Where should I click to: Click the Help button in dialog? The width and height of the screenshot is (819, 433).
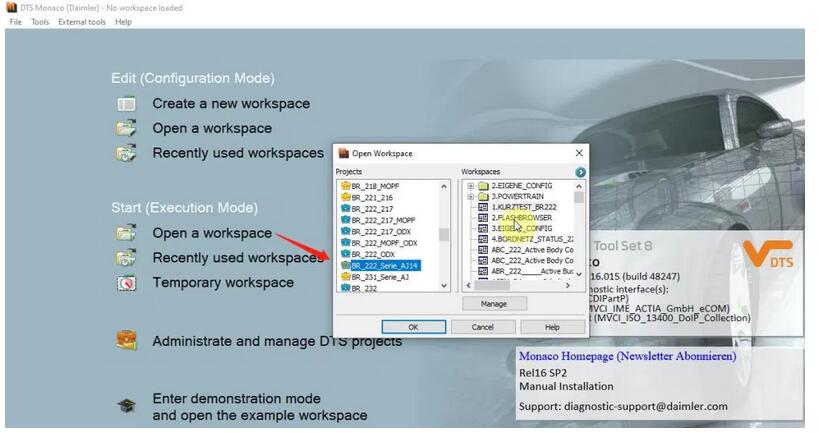(552, 327)
